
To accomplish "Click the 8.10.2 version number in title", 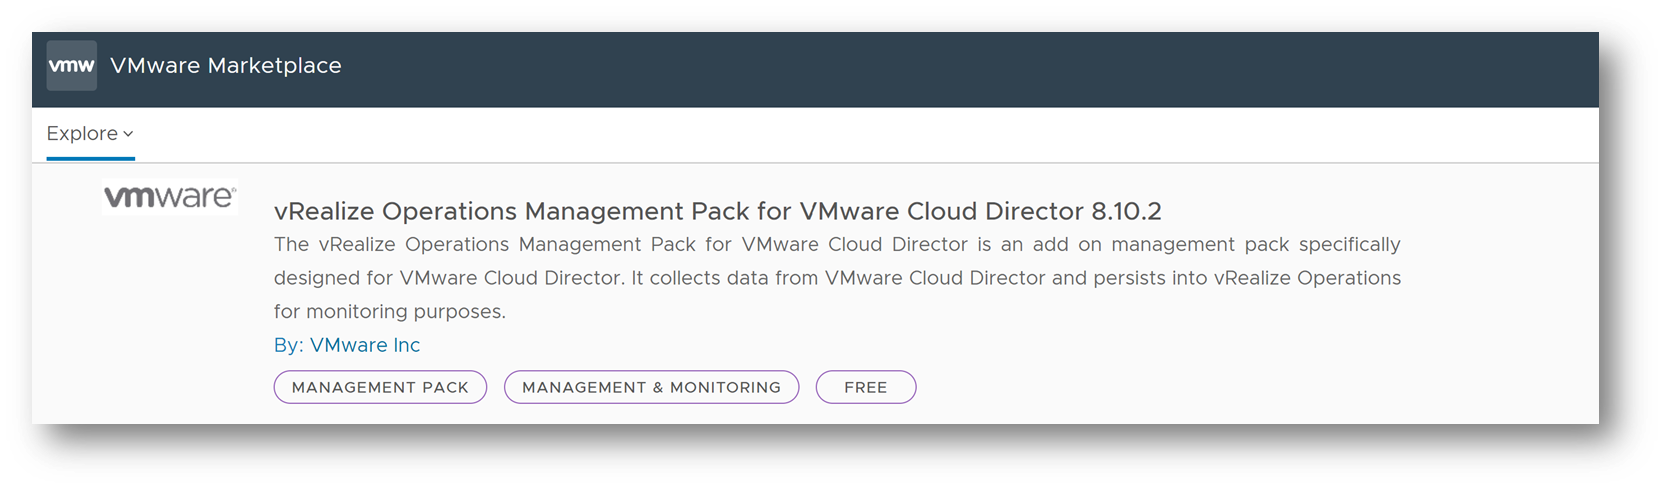I will (x=1127, y=212).
